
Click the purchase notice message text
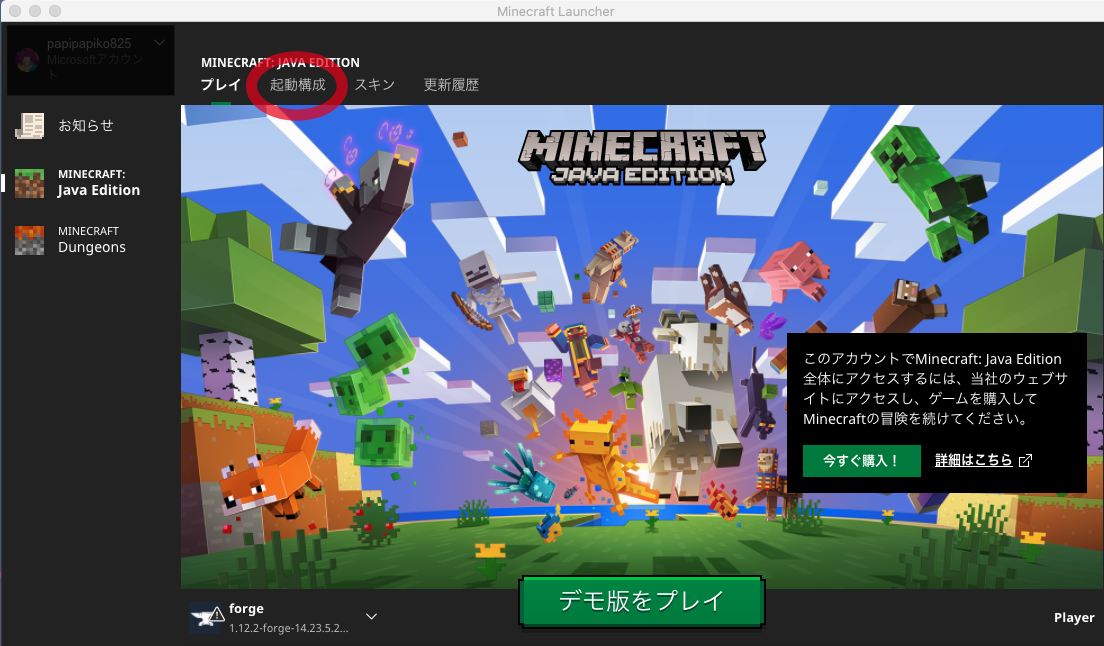click(935, 388)
